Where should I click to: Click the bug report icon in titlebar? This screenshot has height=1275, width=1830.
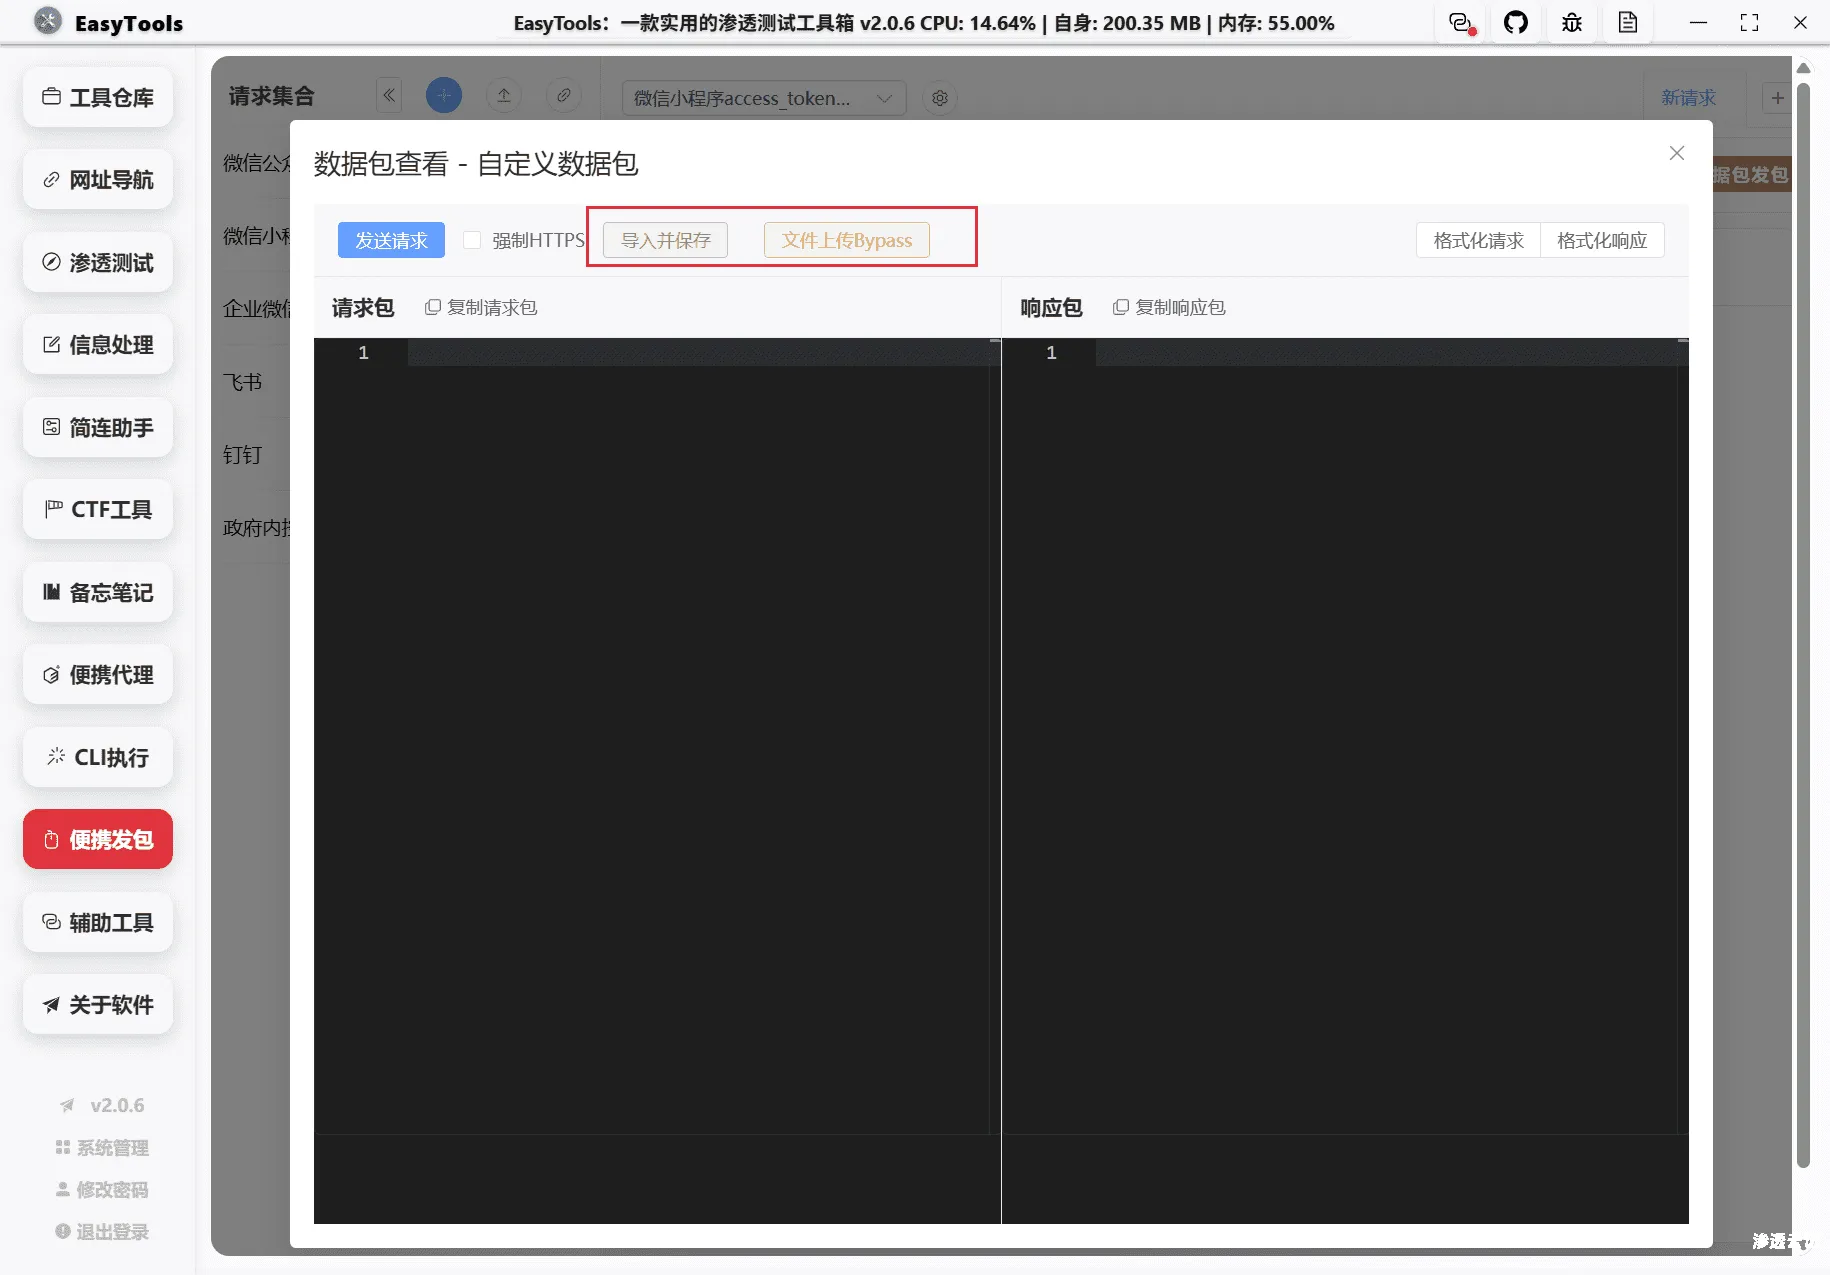pyautogui.click(x=1571, y=22)
